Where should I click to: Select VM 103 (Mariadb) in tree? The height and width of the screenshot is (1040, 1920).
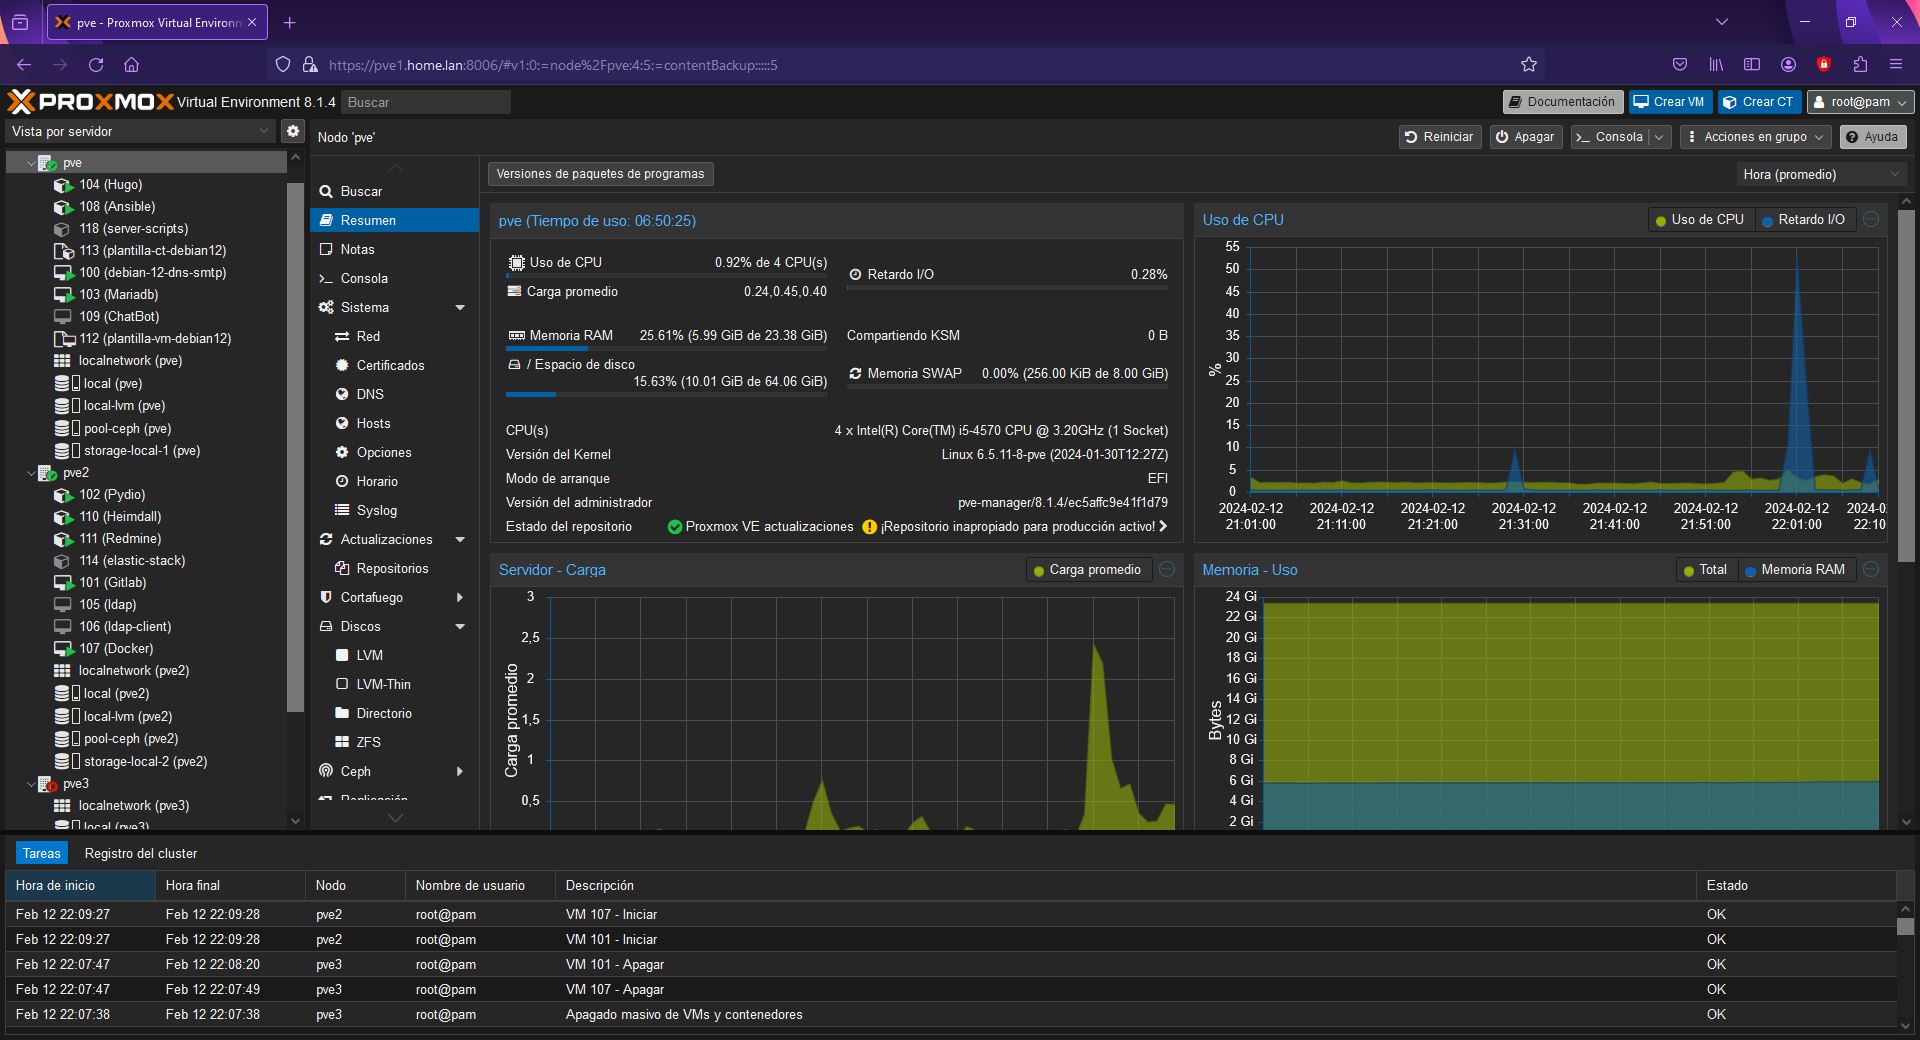(x=118, y=295)
